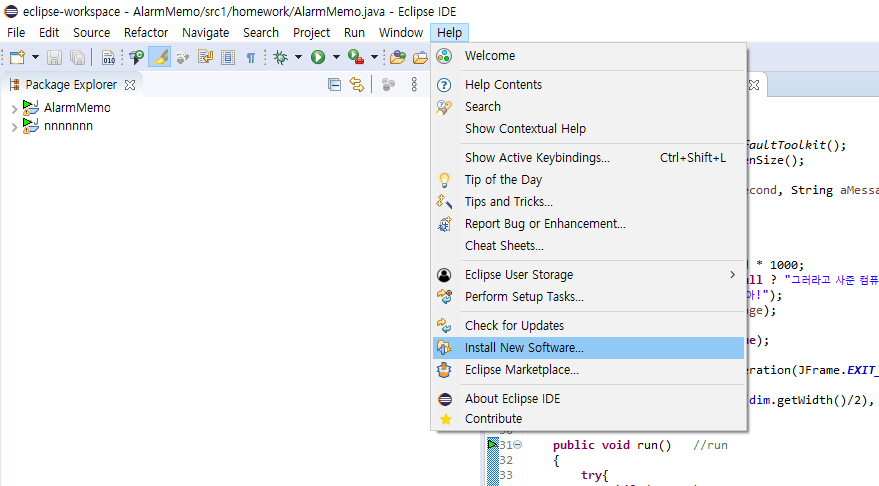This screenshot has height=486, width=879.
Task: Open the External Tools dropdown arrow
Action: [374, 57]
